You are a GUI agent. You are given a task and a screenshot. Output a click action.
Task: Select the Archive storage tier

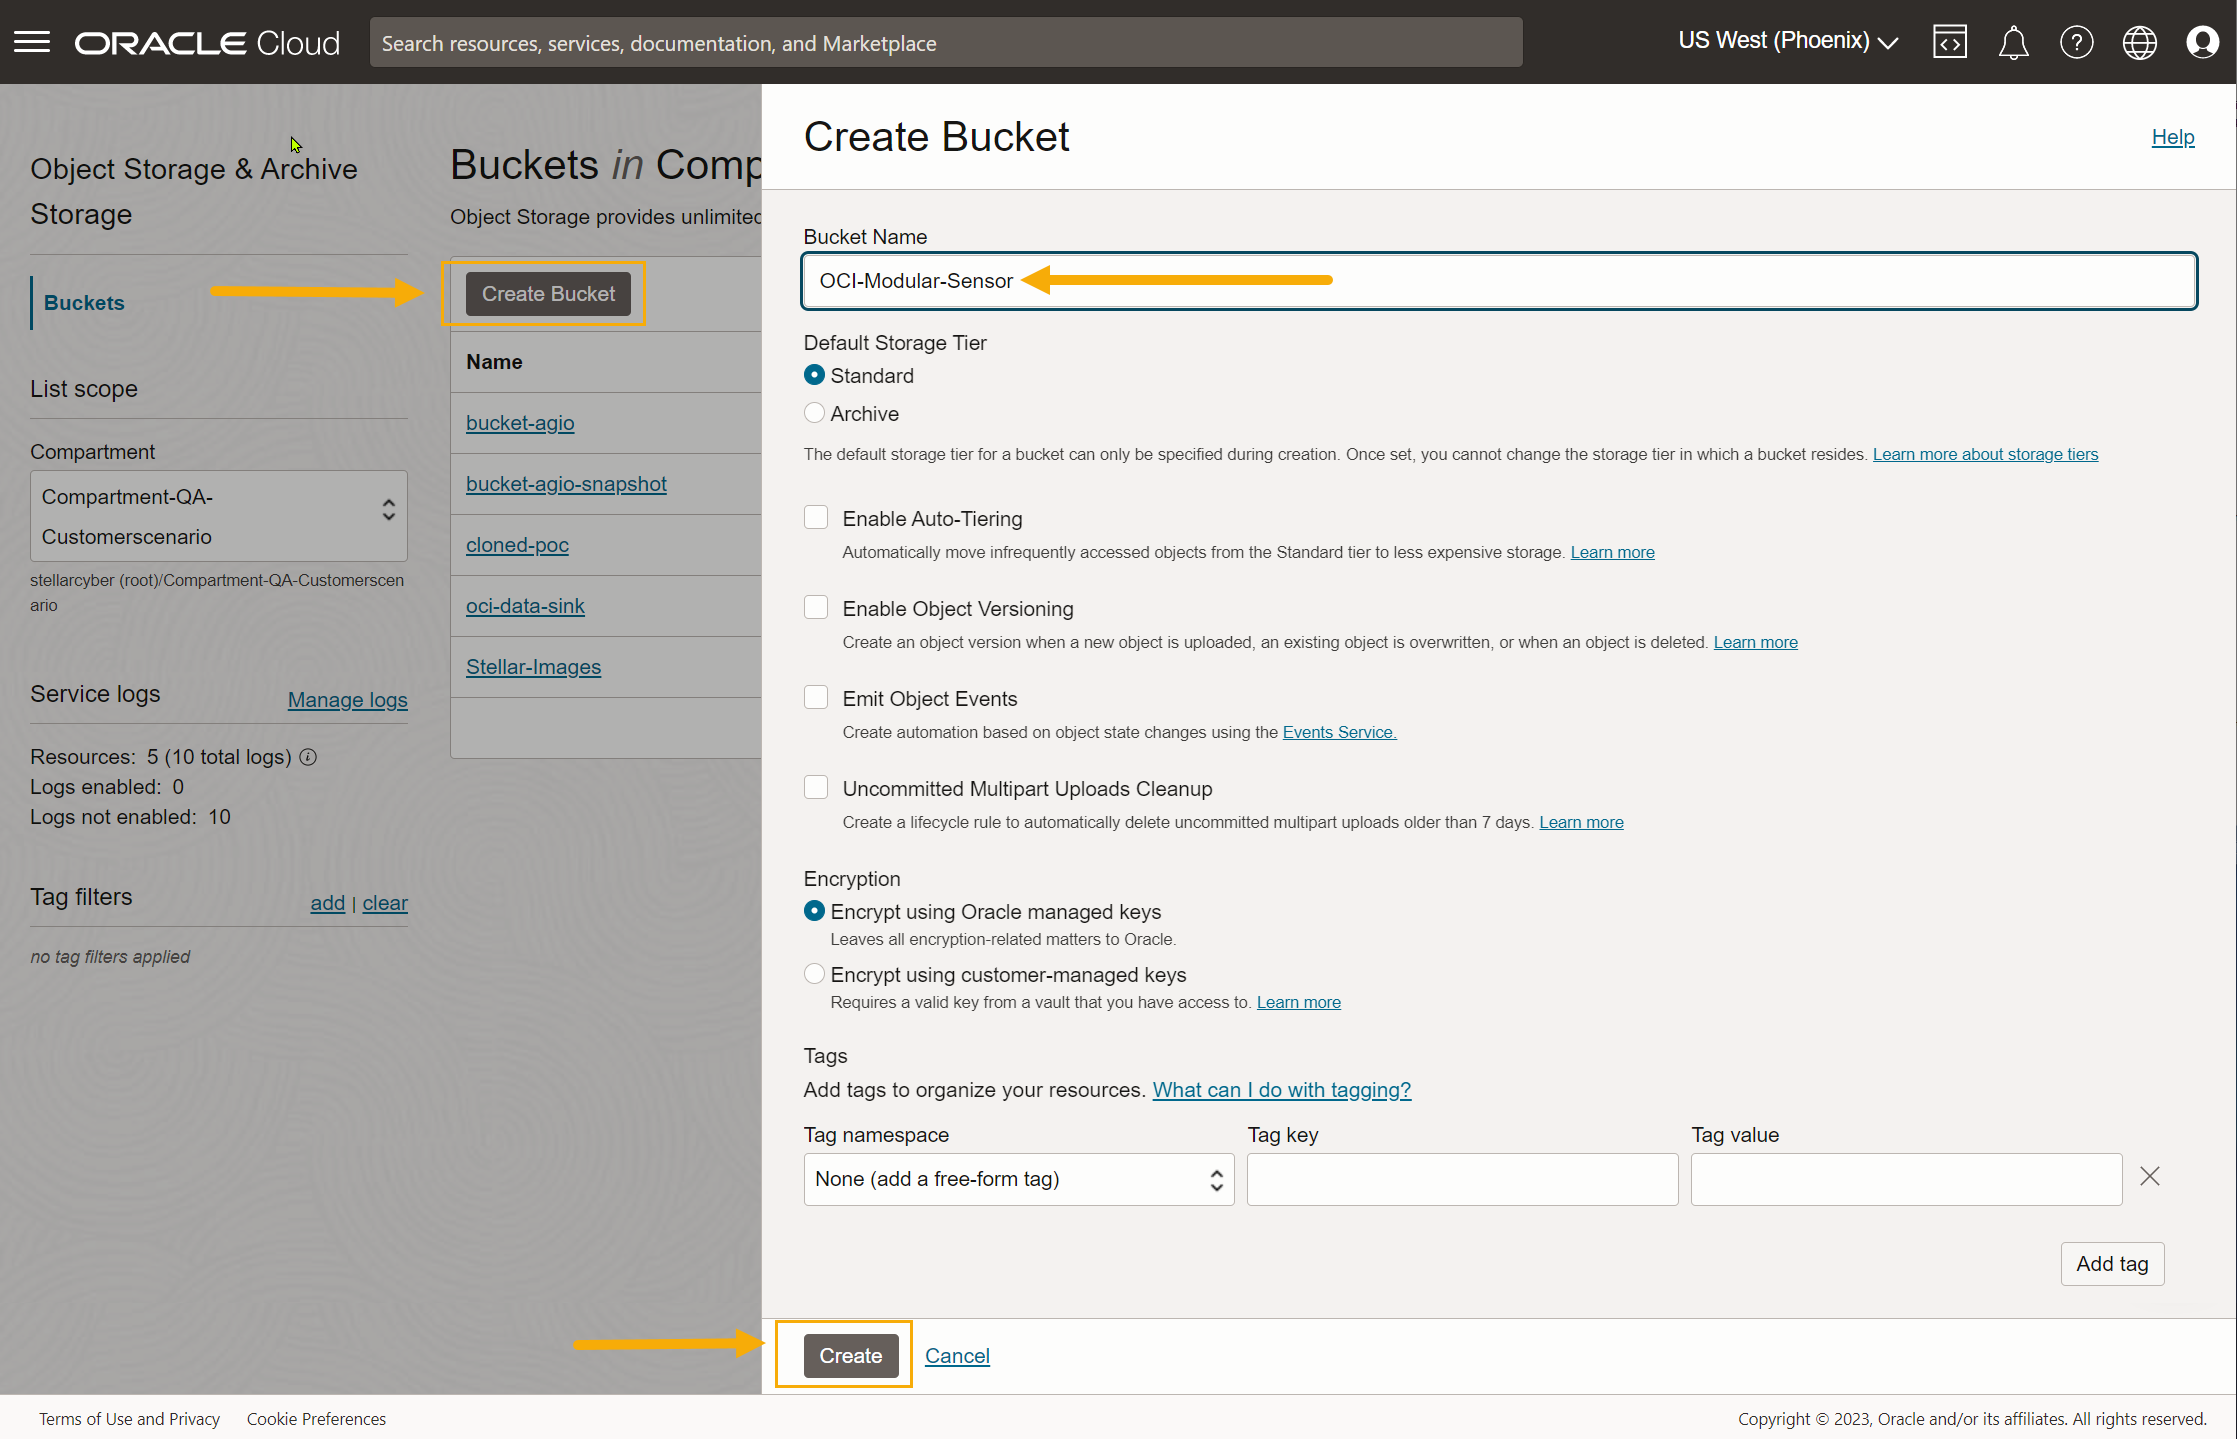(814, 413)
